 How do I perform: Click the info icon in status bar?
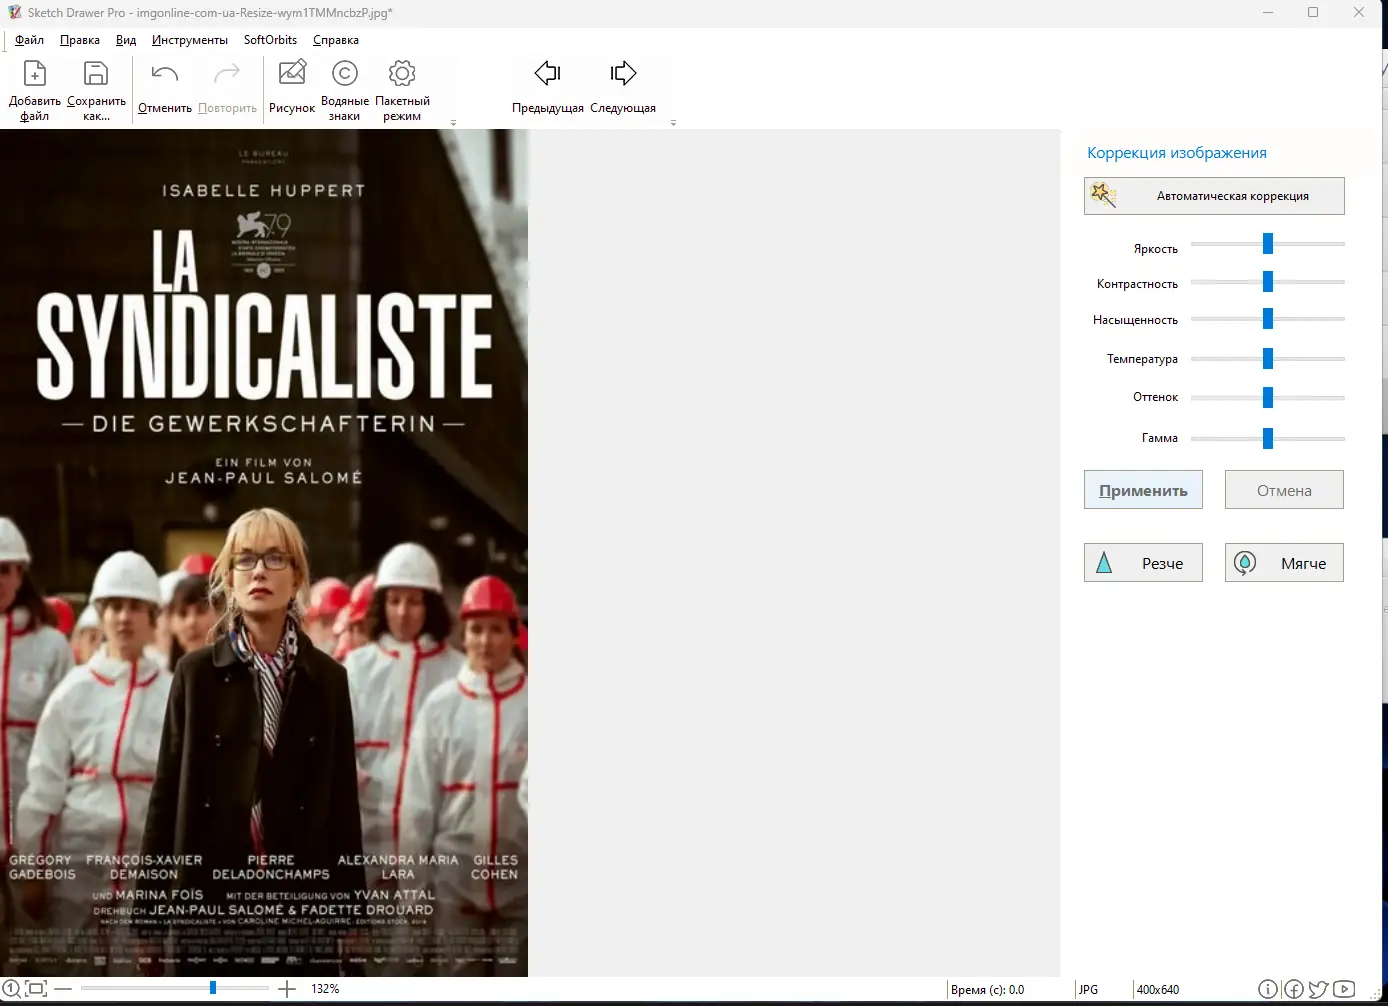coord(1267,989)
